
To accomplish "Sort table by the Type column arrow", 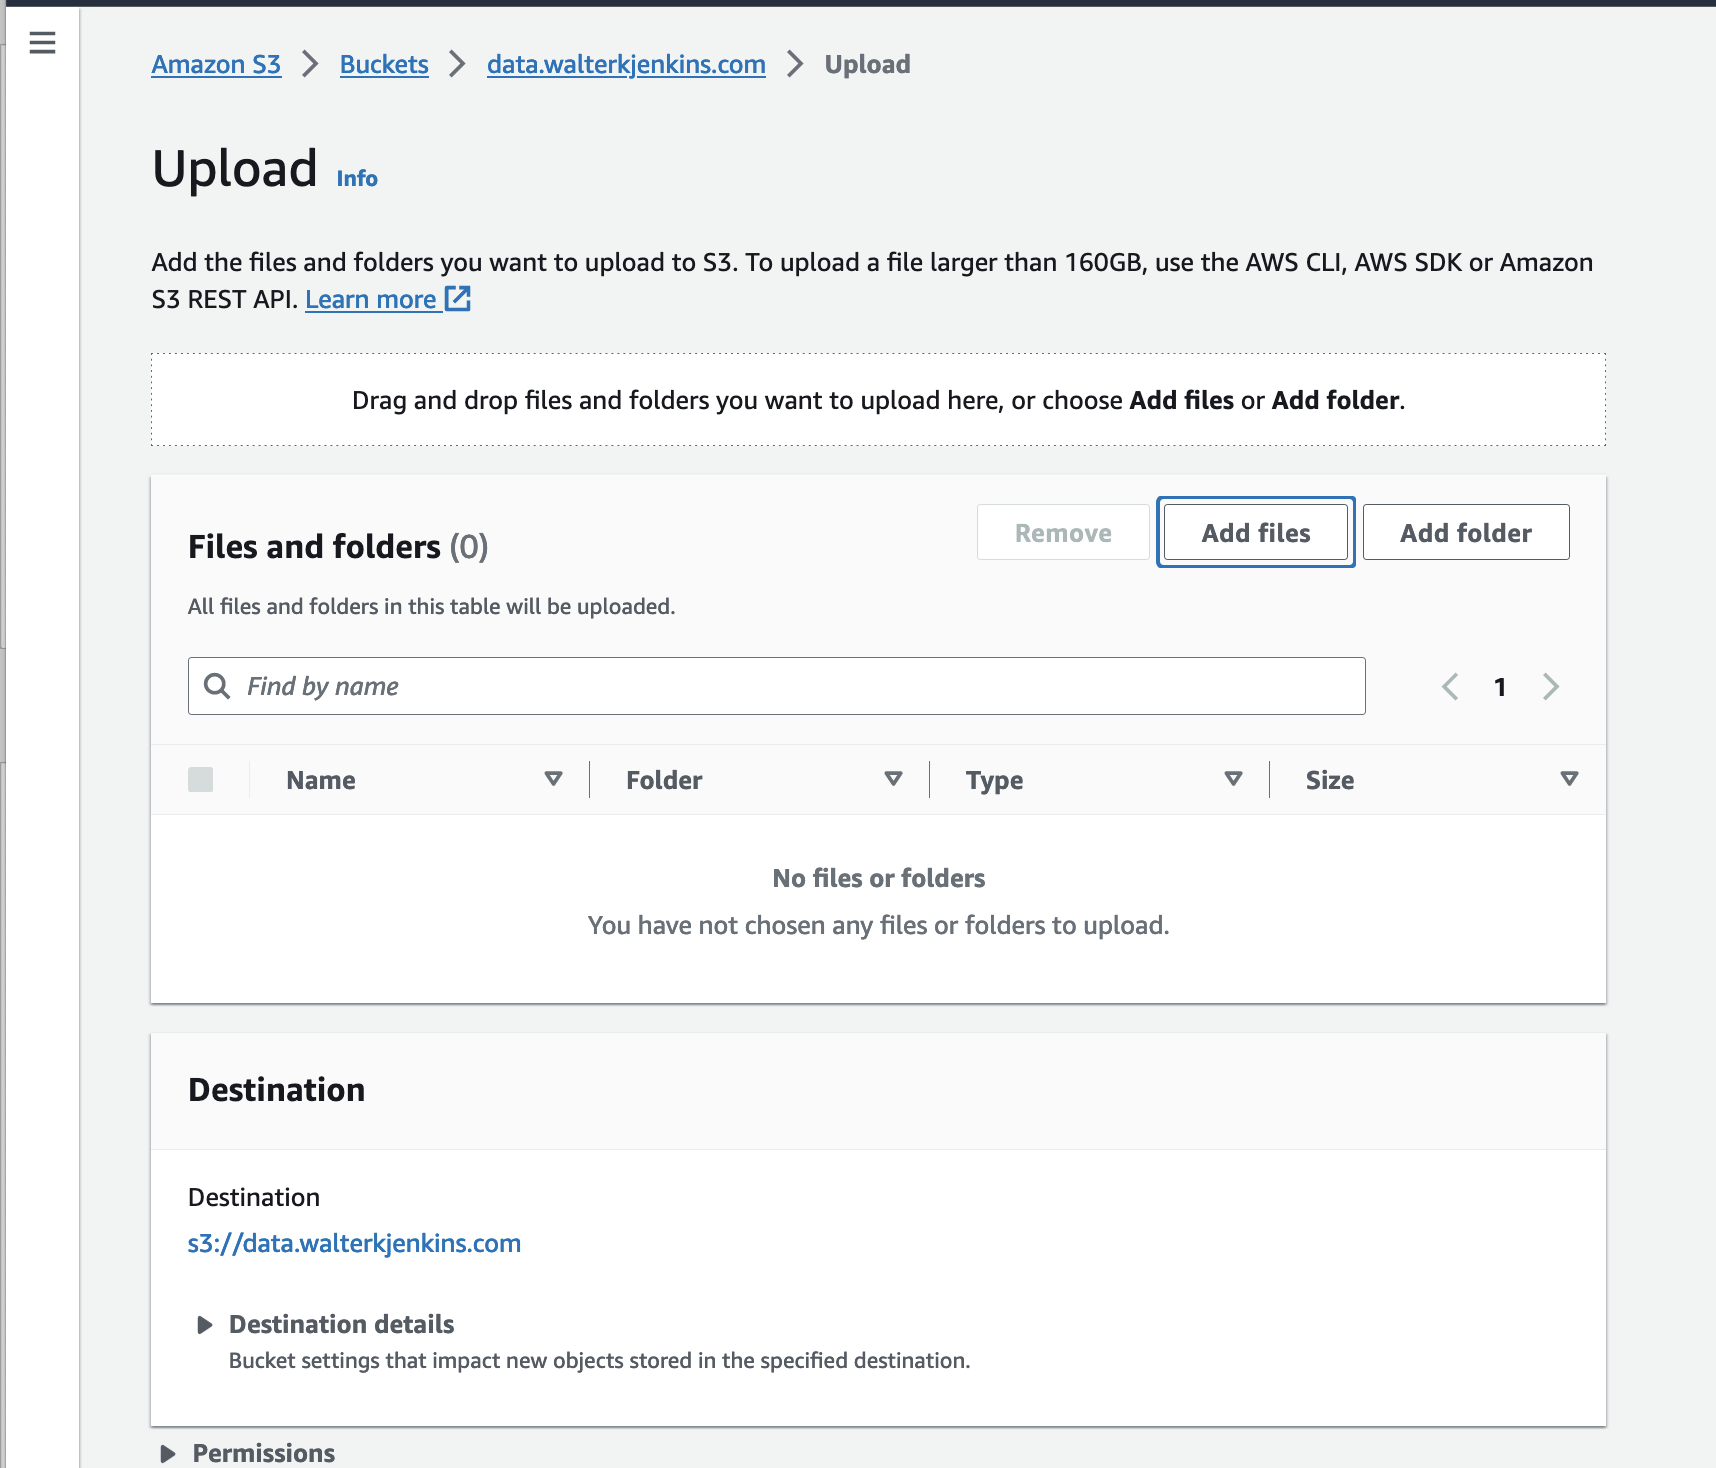I will [x=1233, y=779].
